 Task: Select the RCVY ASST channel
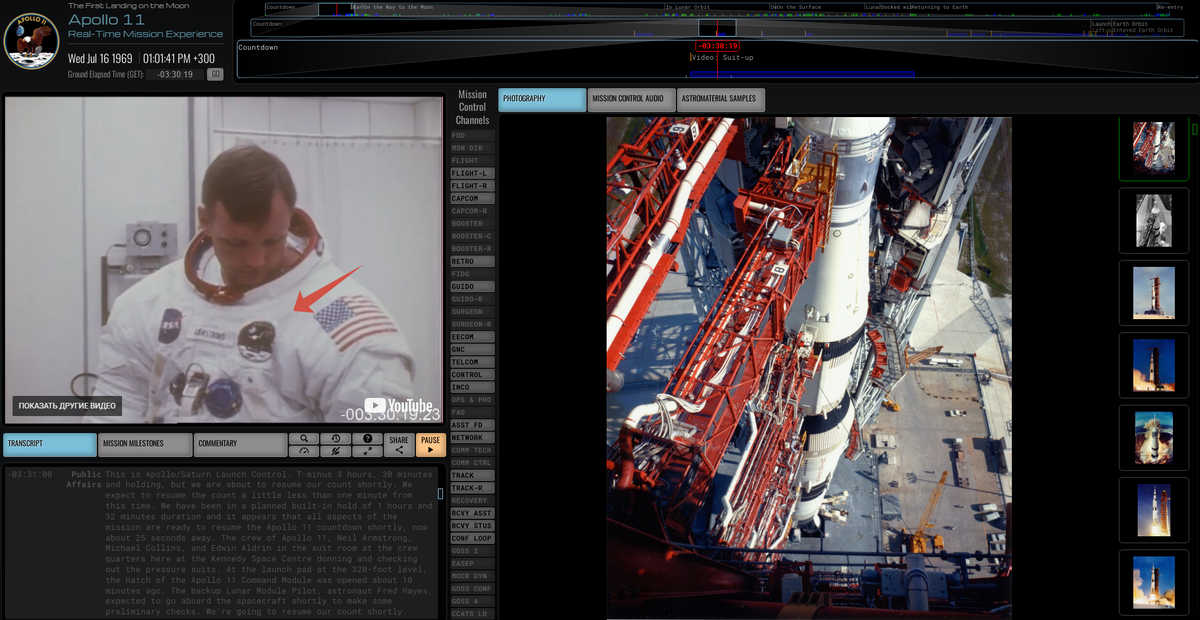point(472,513)
